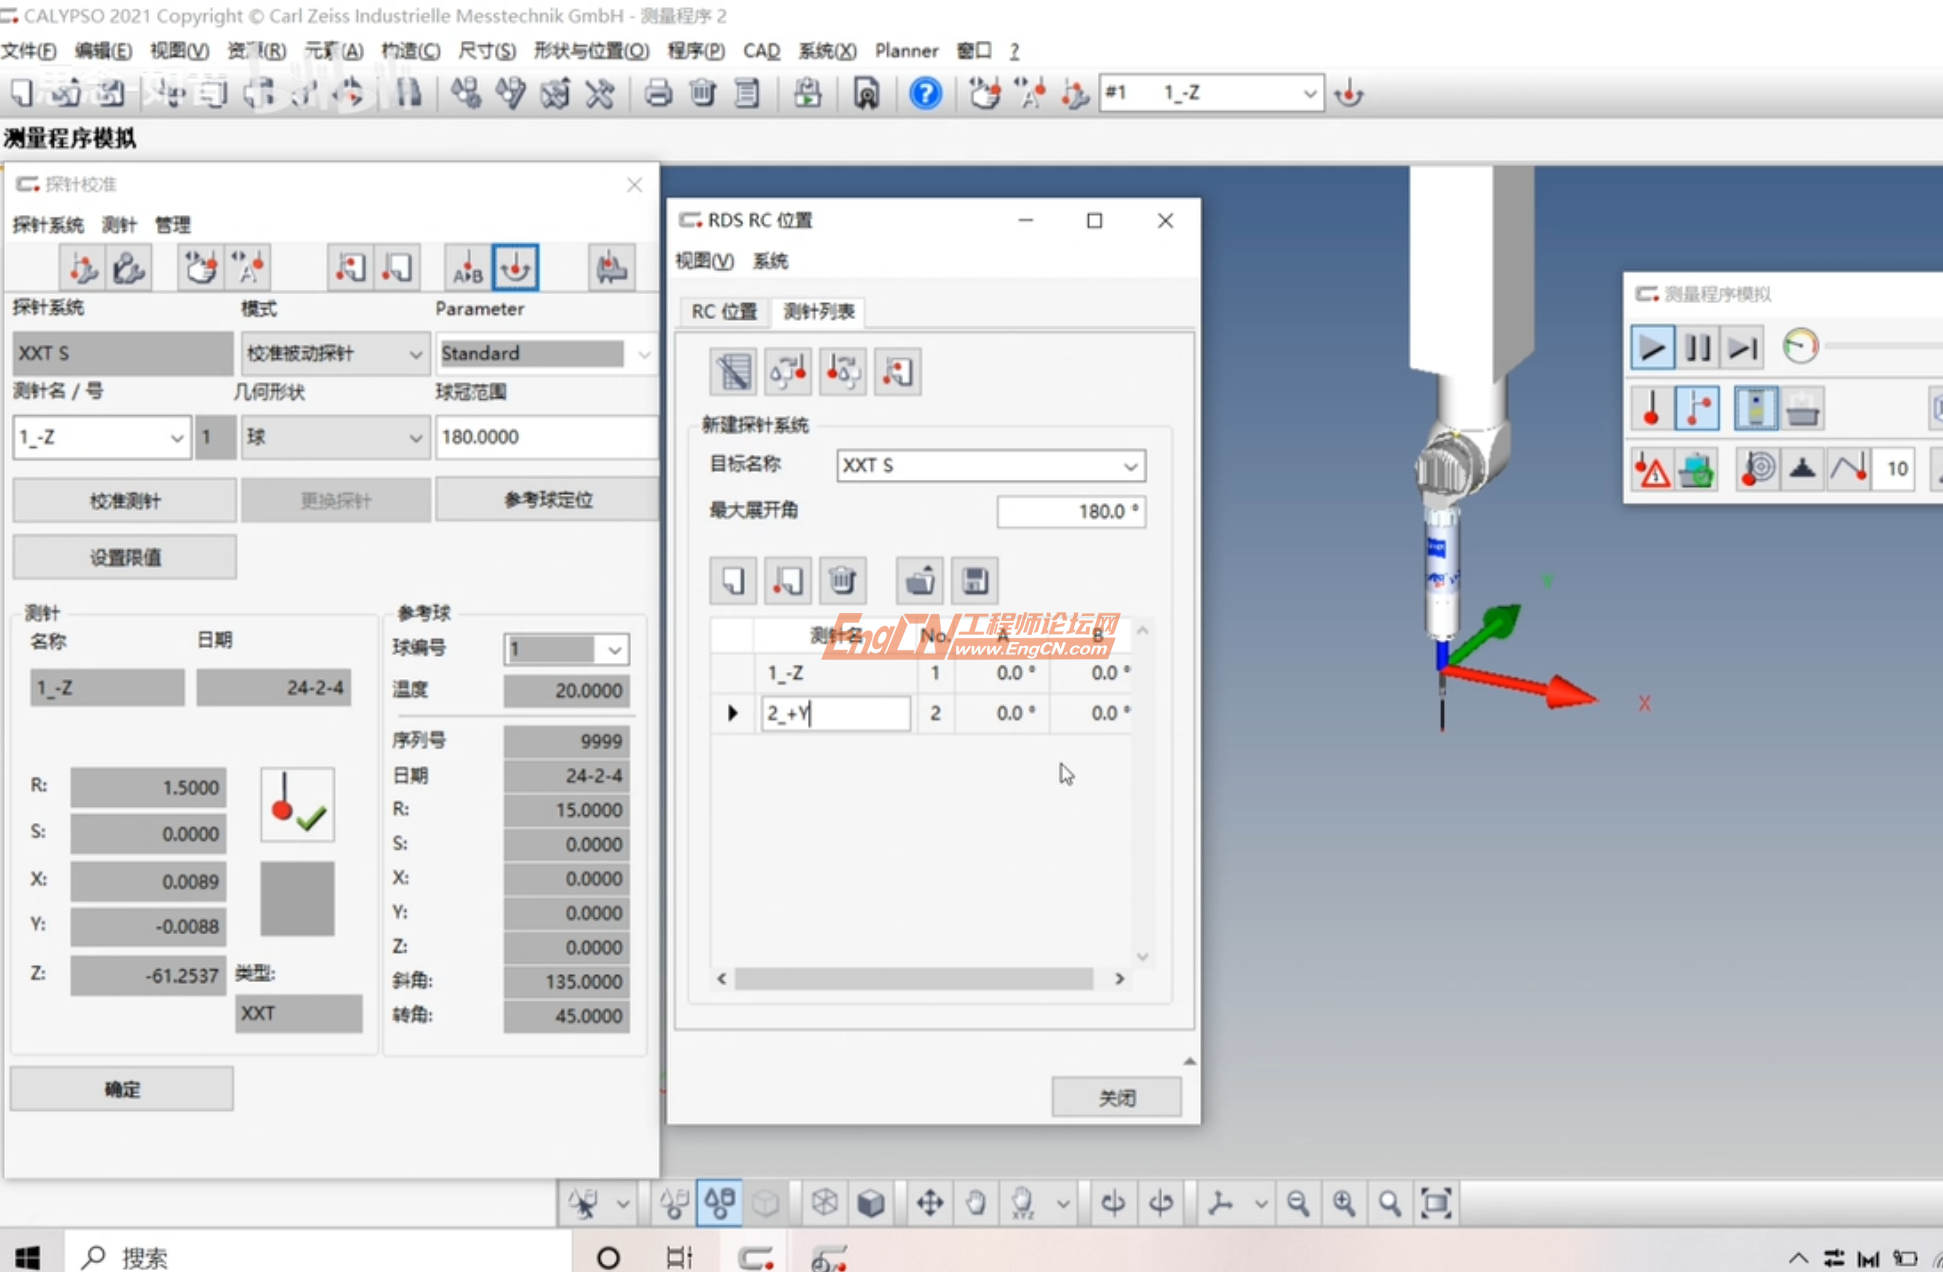1943x1272 pixels.
Task: Click the 最大展开角 180.0 input field
Action: point(1070,512)
